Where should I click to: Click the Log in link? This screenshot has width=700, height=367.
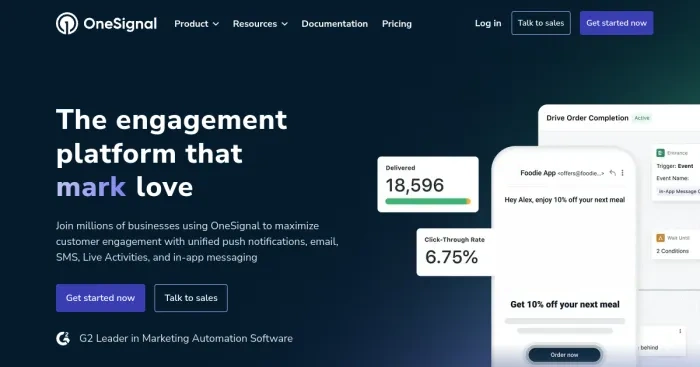[x=488, y=23]
